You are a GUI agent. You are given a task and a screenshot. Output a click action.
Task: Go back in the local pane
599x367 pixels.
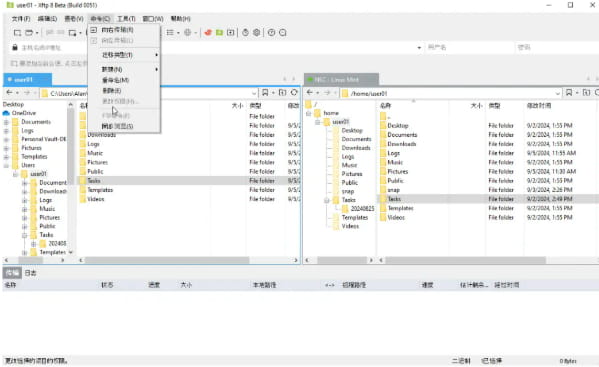10,92
